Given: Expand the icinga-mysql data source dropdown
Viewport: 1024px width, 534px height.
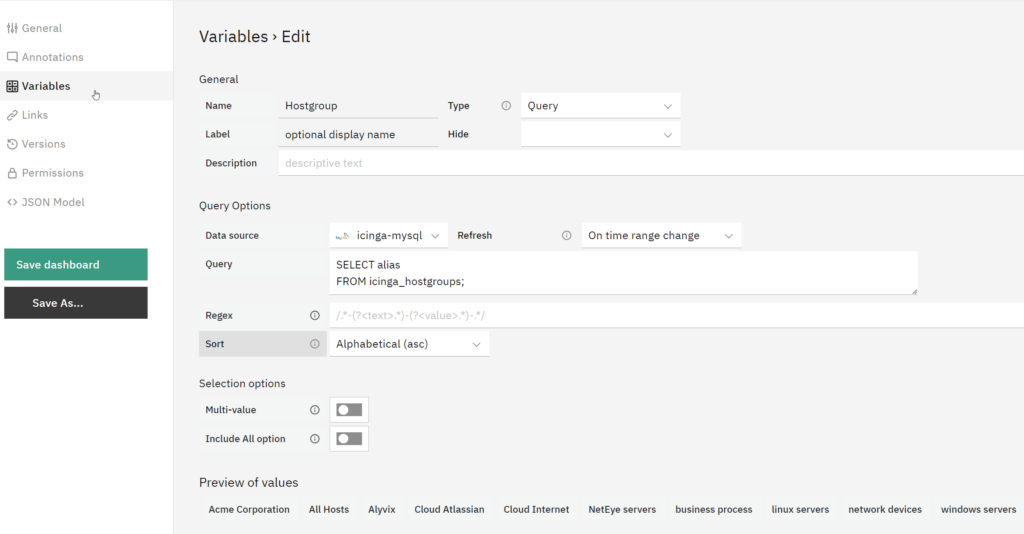Looking at the screenshot, I should point(389,236).
